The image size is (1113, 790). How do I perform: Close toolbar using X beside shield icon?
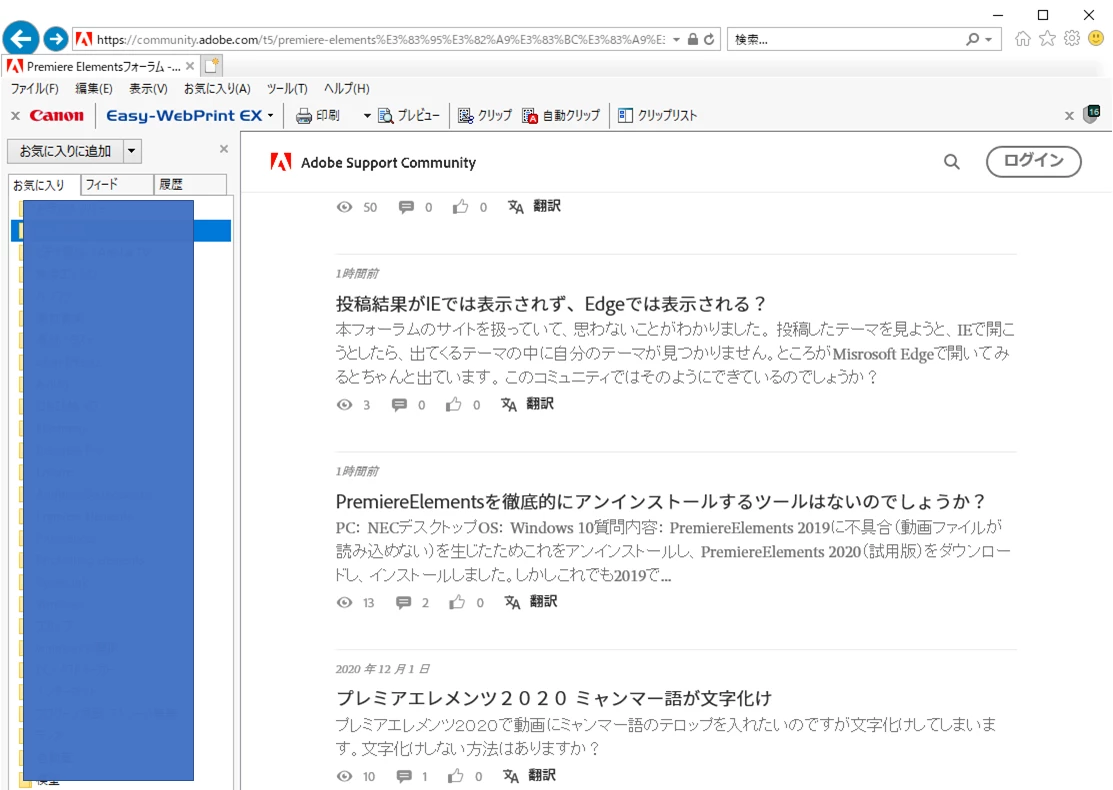click(1069, 116)
